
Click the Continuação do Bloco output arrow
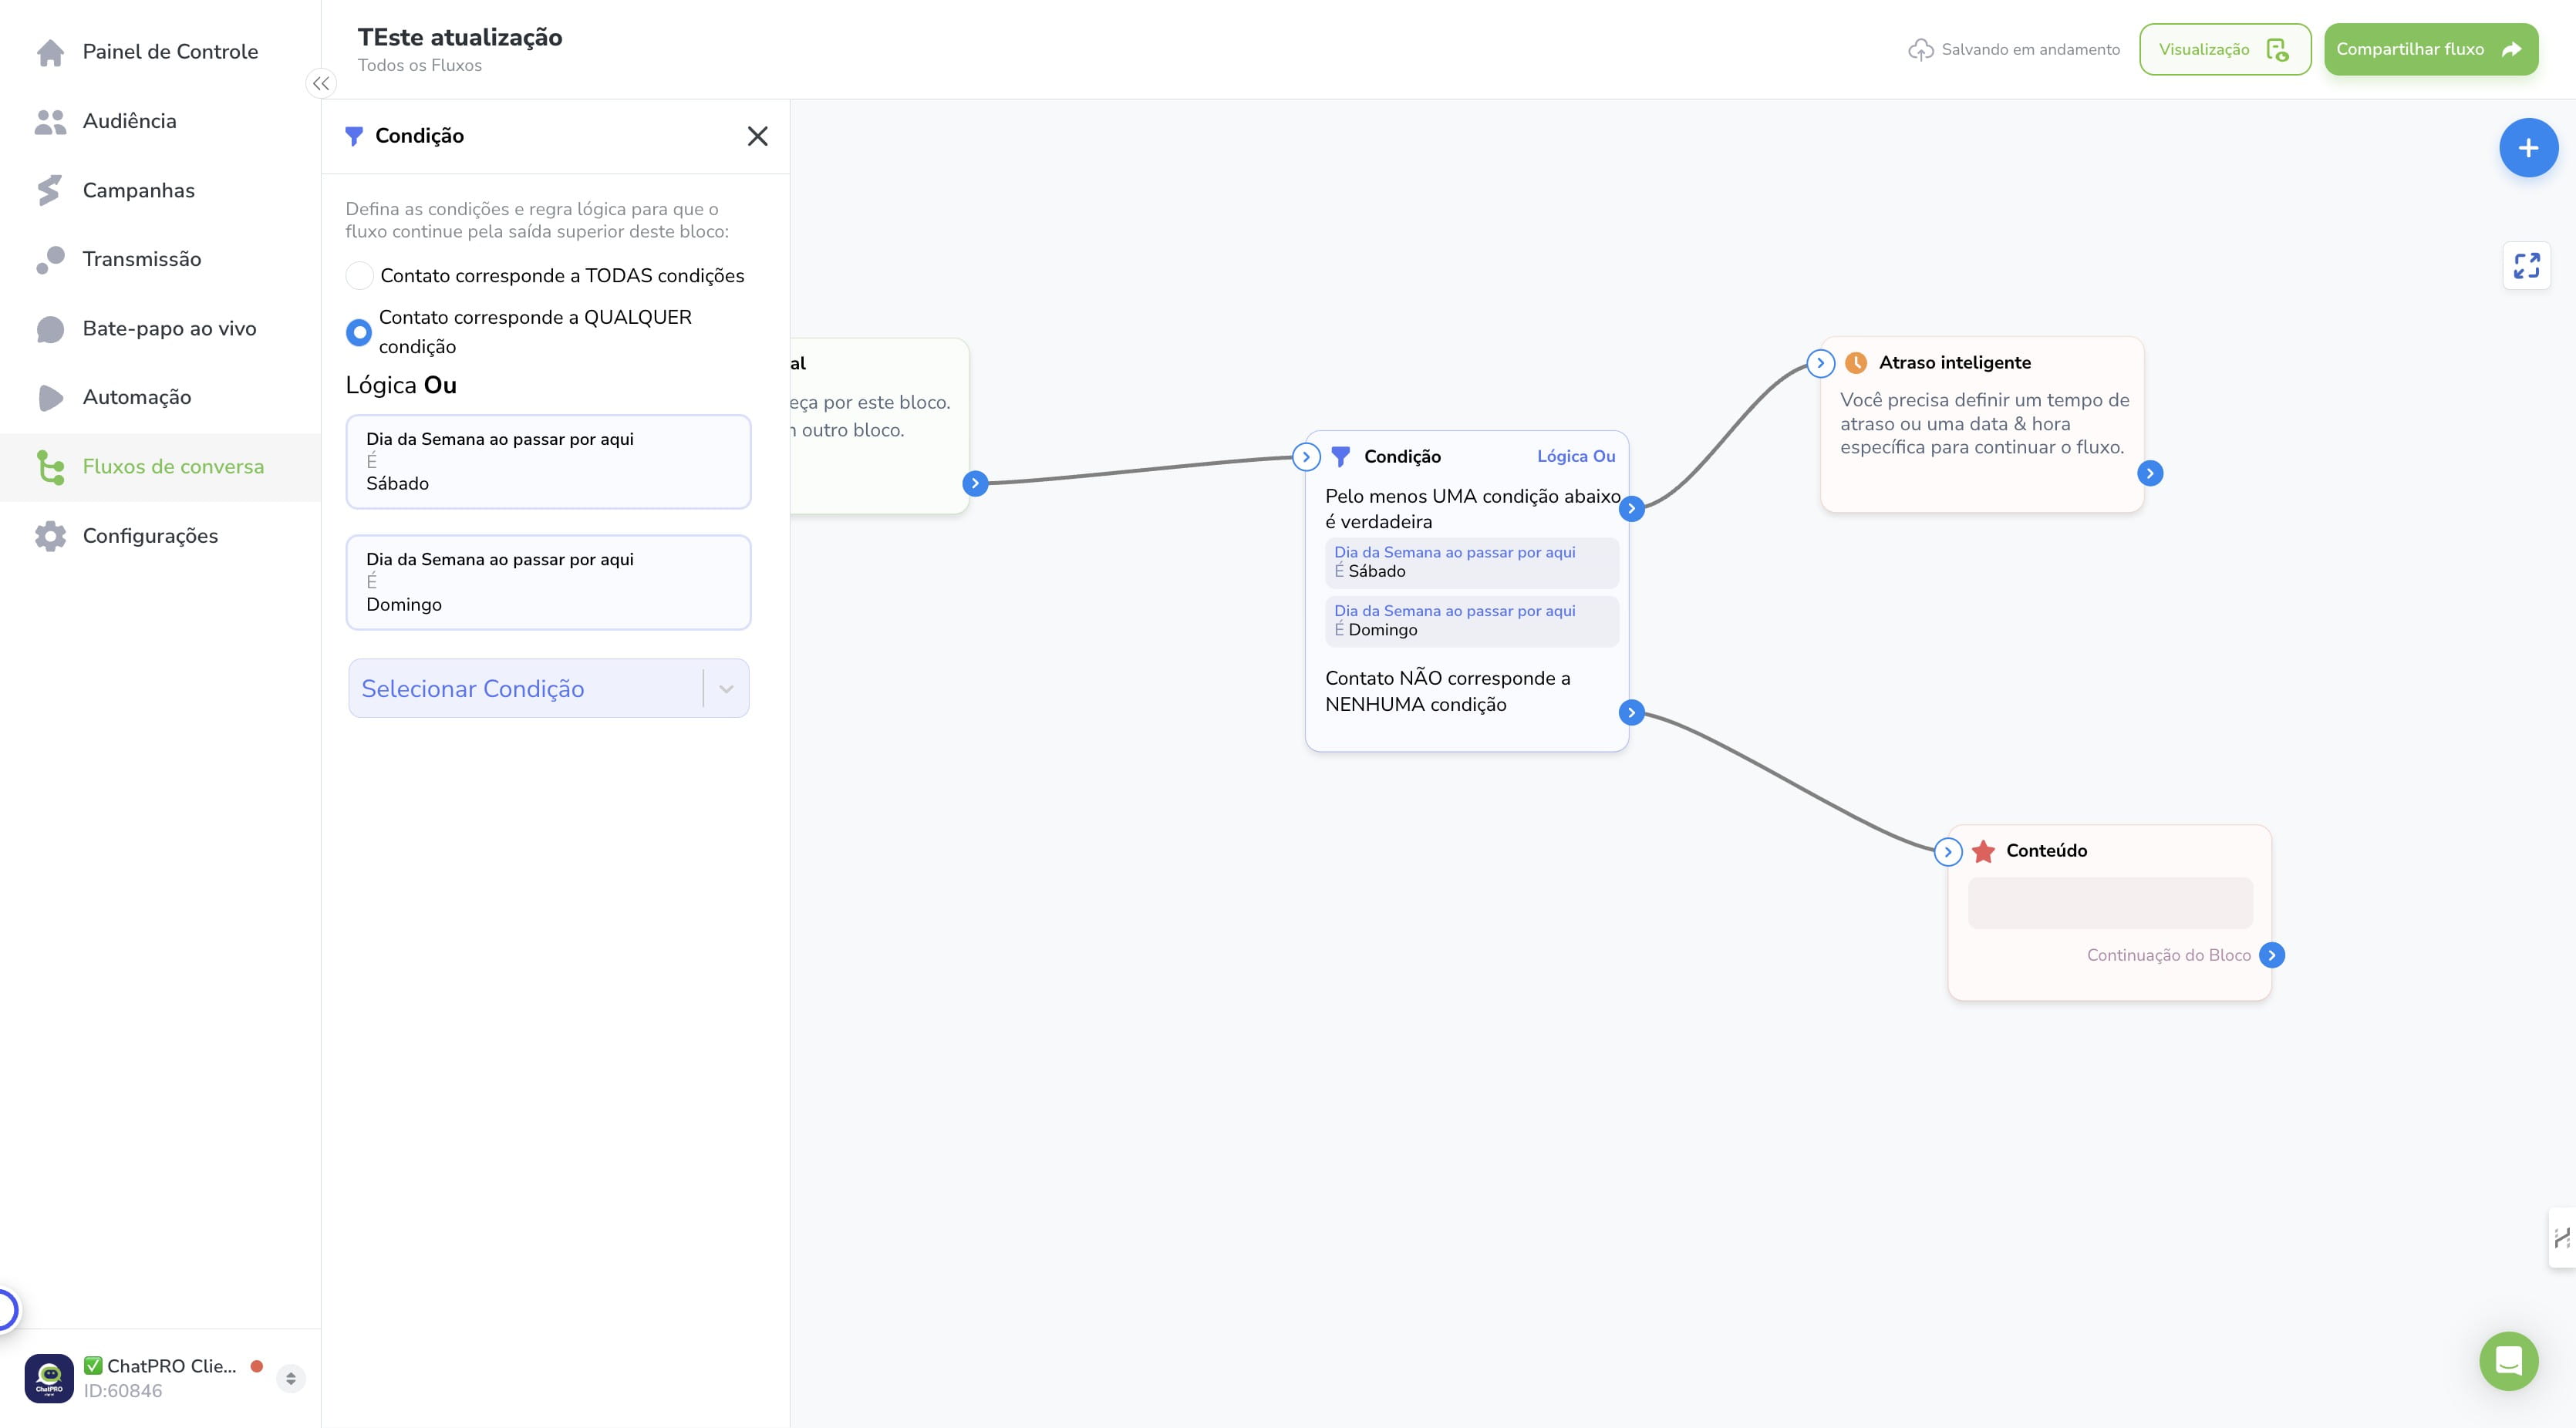click(x=2271, y=955)
